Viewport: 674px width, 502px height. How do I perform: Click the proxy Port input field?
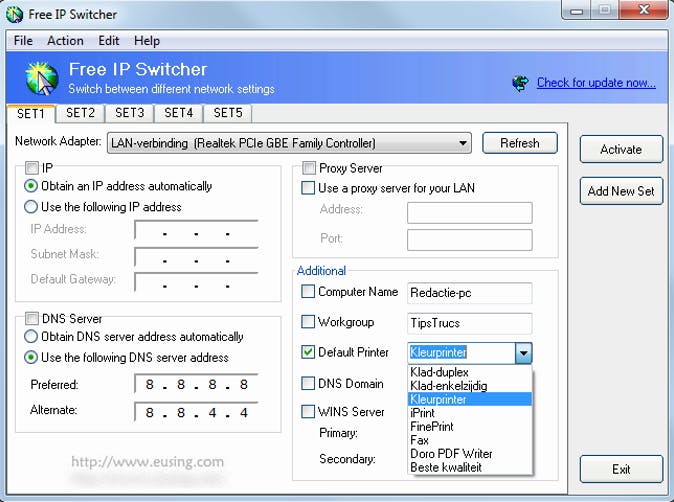470,240
